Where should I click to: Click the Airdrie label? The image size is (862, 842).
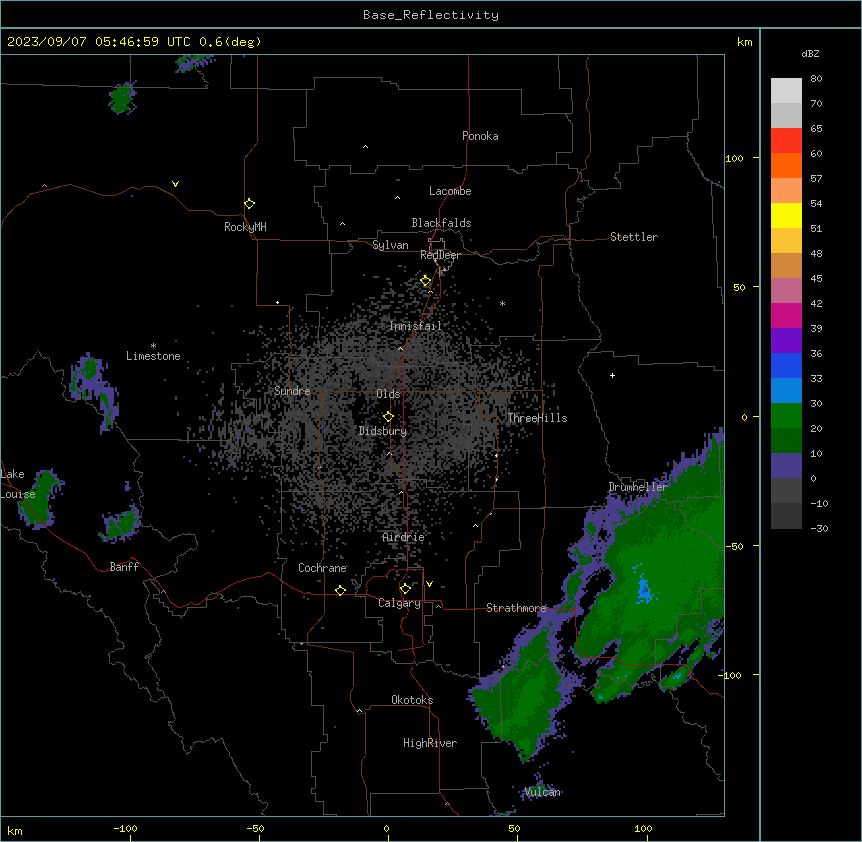404,537
